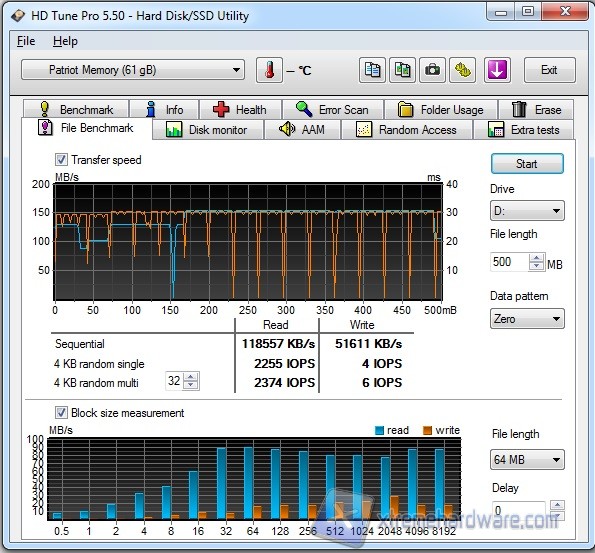Viewport: 595px width, 553px height.
Task: Click the Disk monitor tab's chart icon
Action: coord(174,129)
